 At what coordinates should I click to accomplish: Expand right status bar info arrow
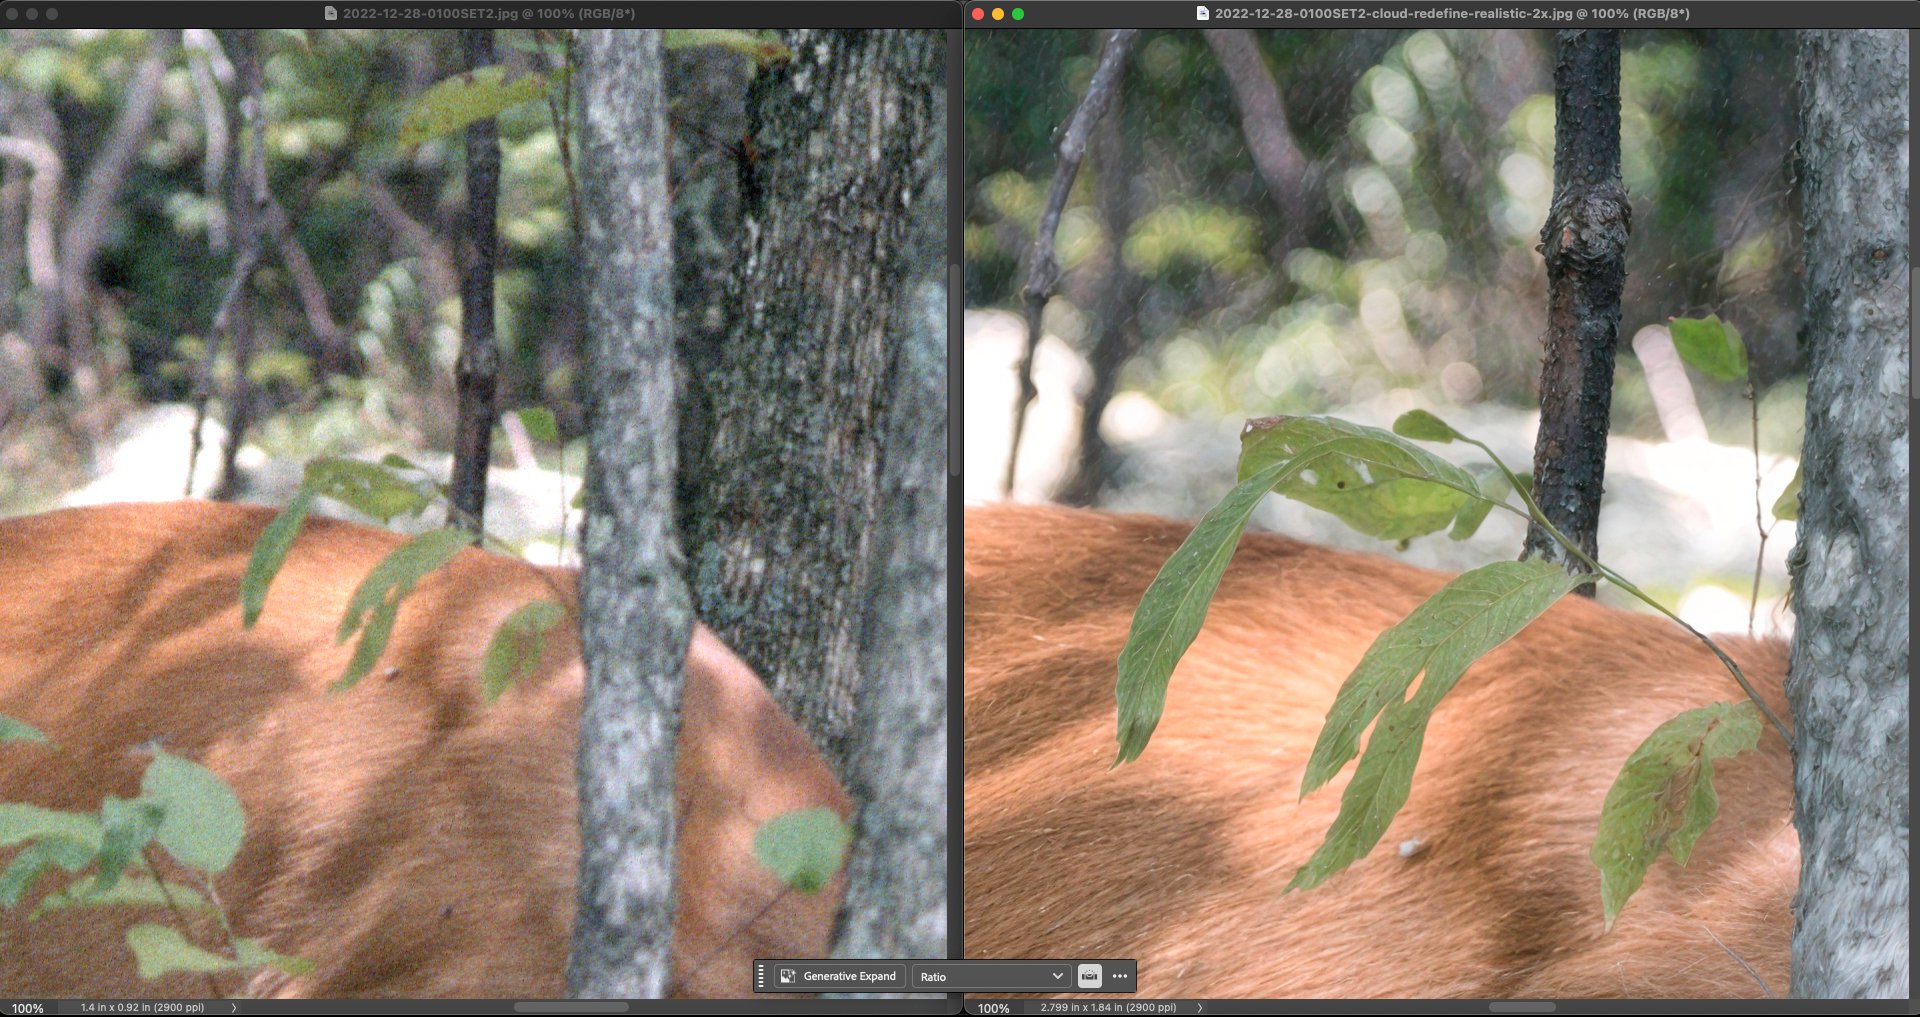(x=1200, y=1008)
